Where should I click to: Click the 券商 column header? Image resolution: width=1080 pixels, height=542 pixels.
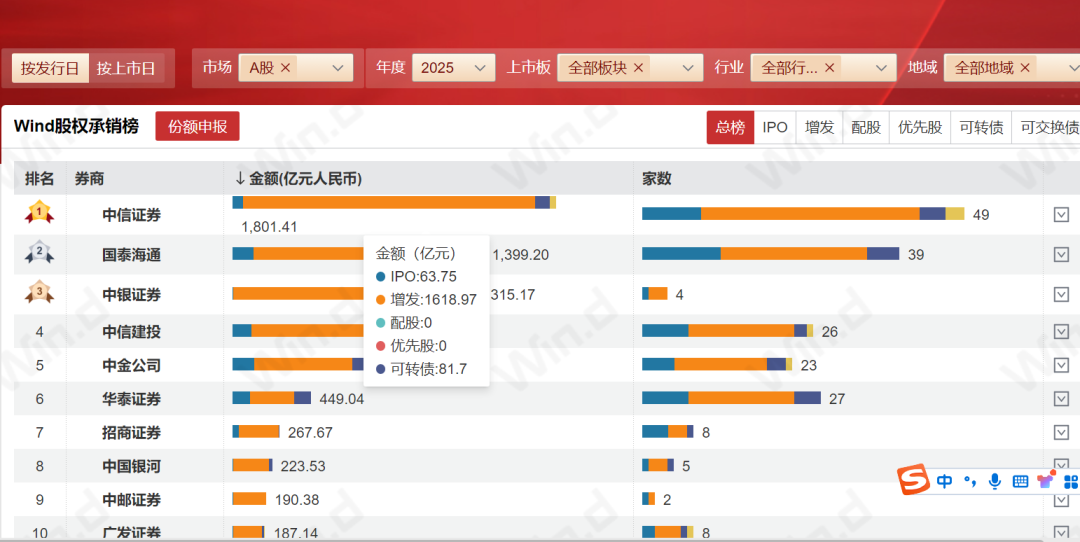pos(90,178)
